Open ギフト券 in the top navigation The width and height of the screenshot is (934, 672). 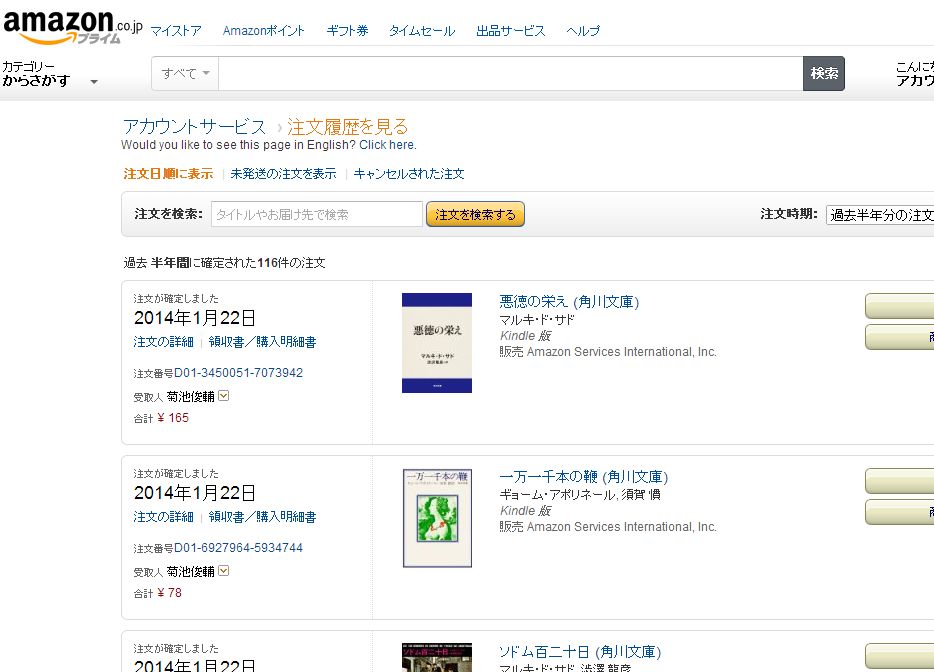tap(347, 31)
